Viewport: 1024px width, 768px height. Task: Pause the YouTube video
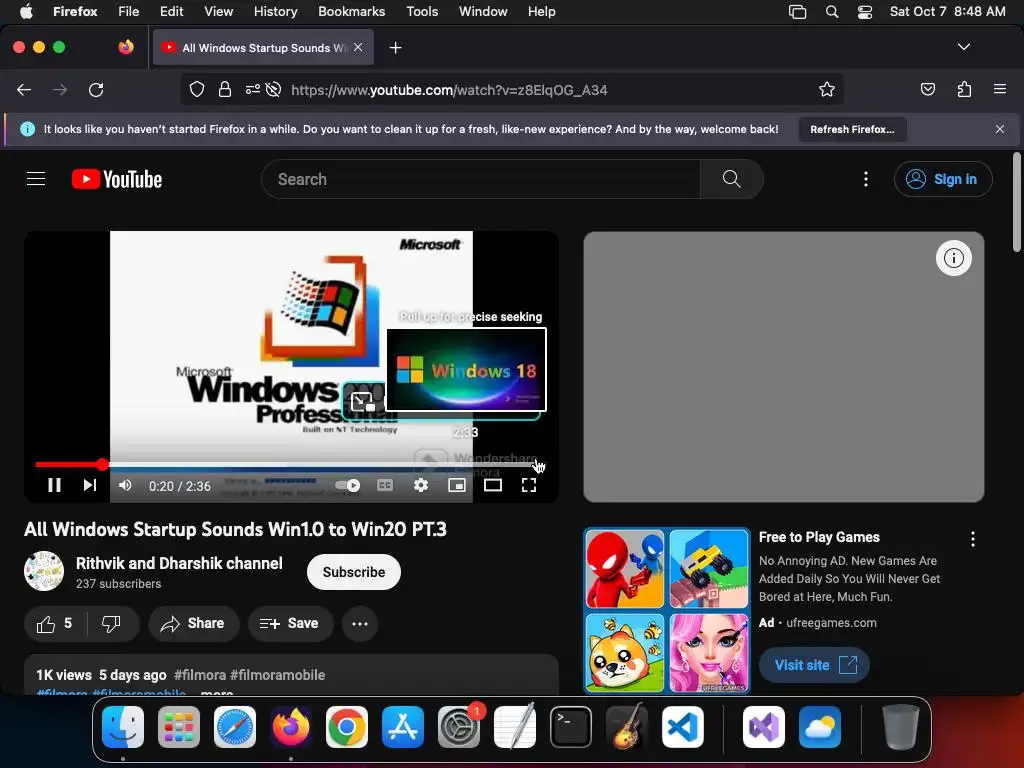coord(55,485)
